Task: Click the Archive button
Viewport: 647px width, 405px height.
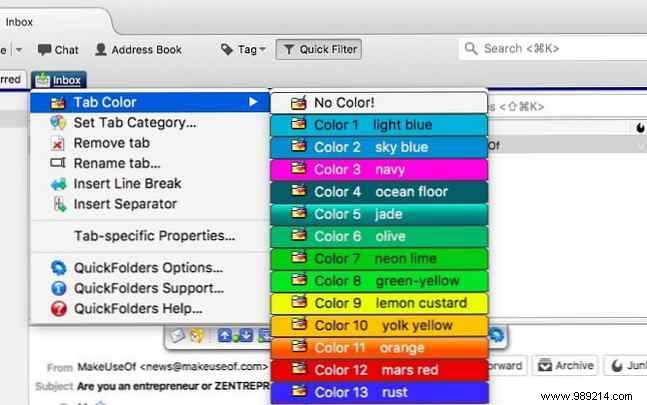Action: click(x=565, y=365)
